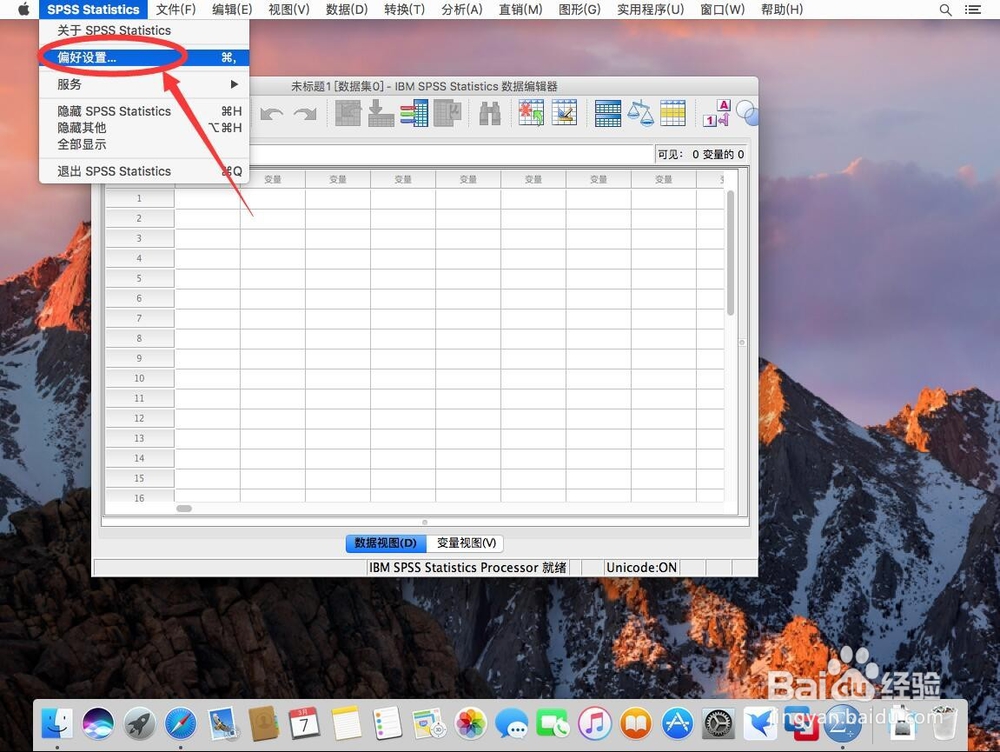Click the Value Labels A/1 icon
Image resolution: width=1000 pixels, height=752 pixels.
tap(716, 113)
